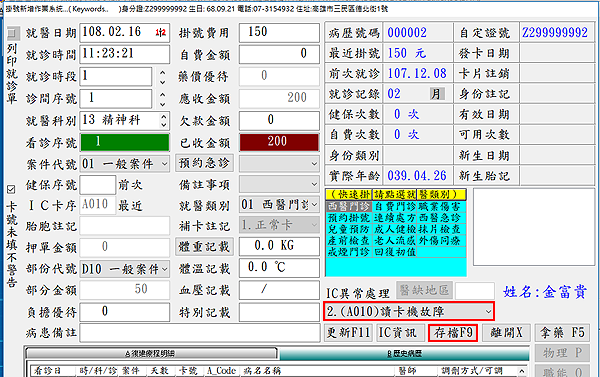Click the 就醫科別 spinner up arrow
Screen dimensions: 600x377
pos(164,116)
